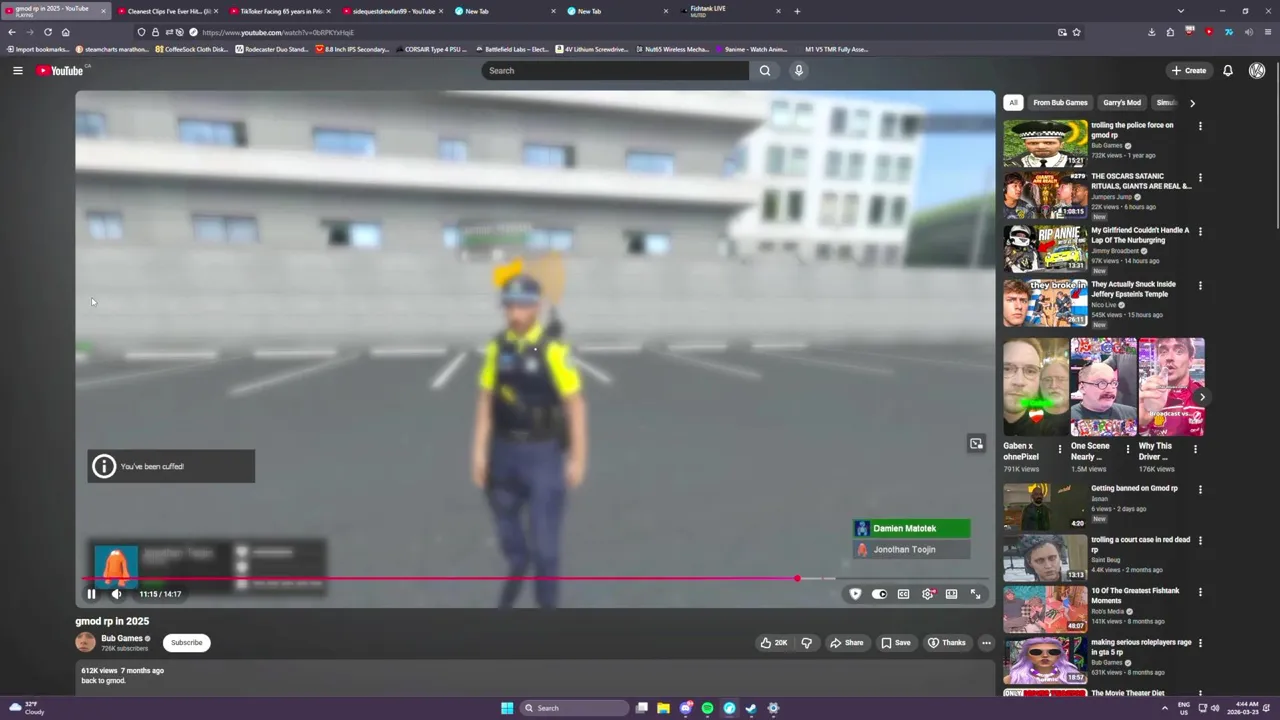Dislike the video
Screen dimensions: 1280x720
[806, 643]
